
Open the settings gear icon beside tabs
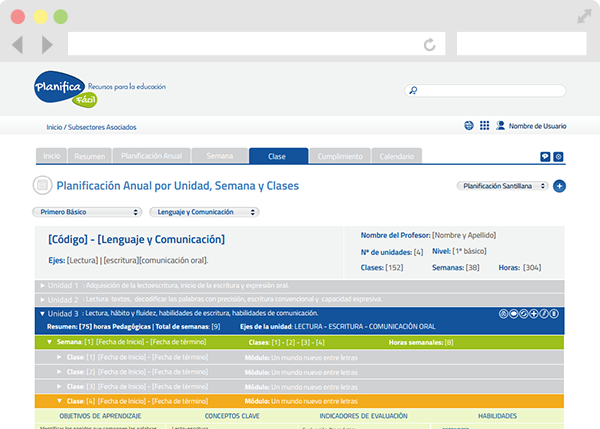point(559,157)
